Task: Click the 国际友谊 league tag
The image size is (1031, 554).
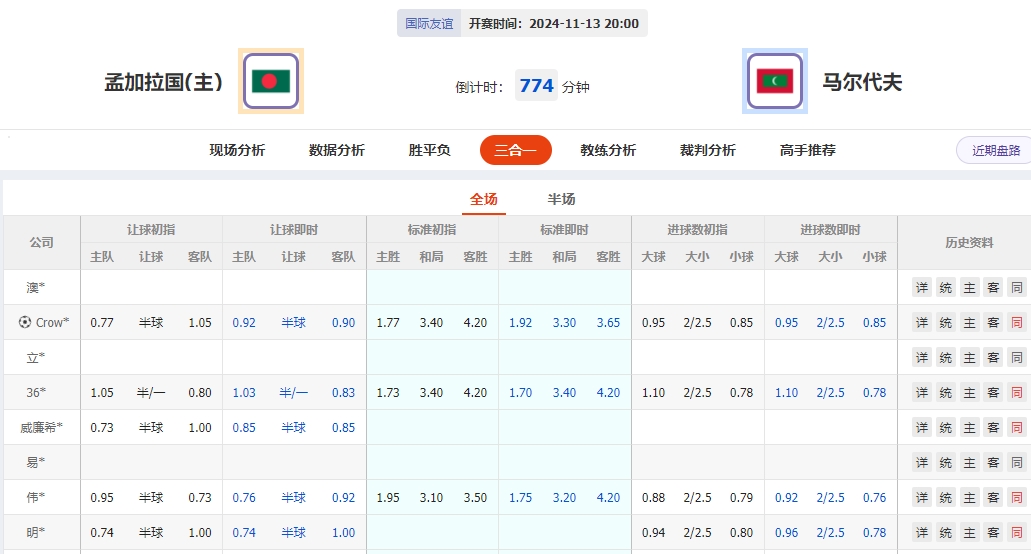Action: (x=429, y=23)
